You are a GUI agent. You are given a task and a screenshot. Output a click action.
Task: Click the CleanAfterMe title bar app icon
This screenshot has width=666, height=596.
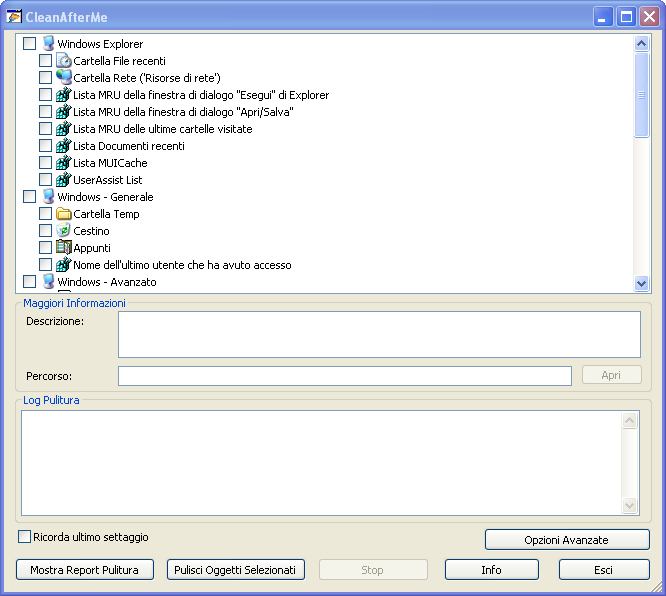[14, 17]
